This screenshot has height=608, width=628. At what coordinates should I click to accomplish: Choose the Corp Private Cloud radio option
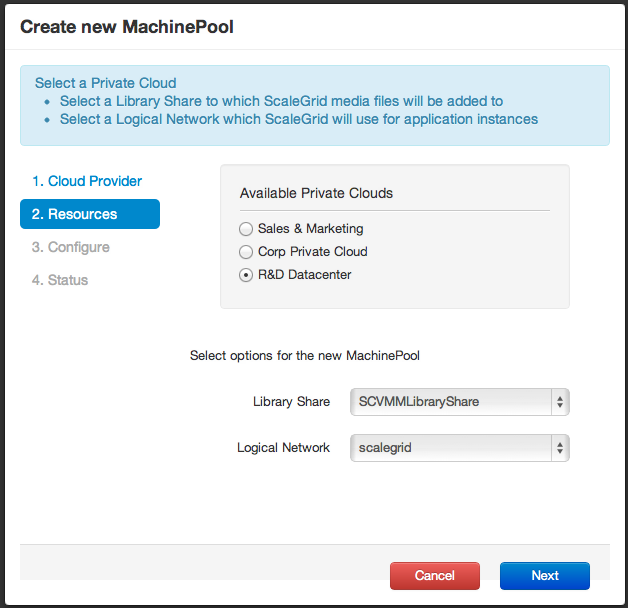pos(247,252)
